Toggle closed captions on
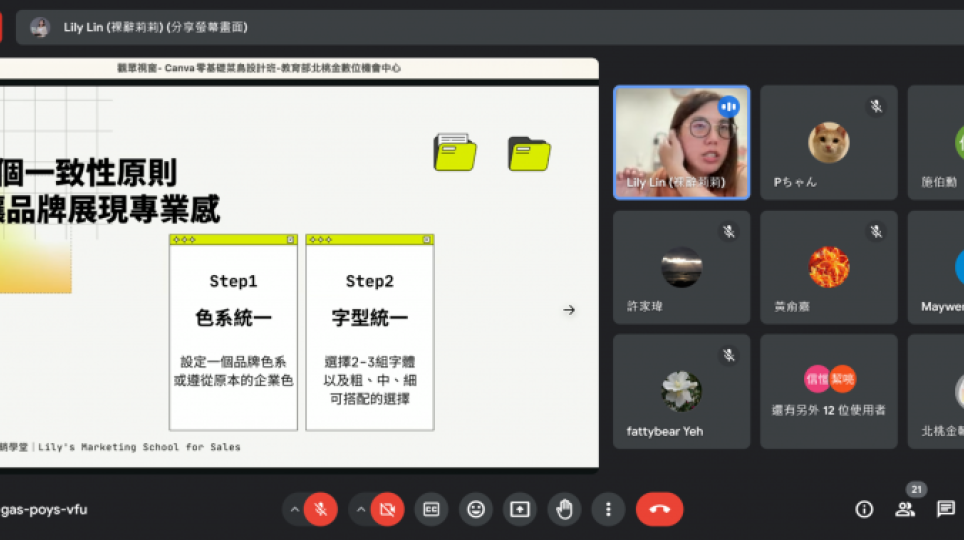The width and height of the screenshot is (964, 540). 431,509
